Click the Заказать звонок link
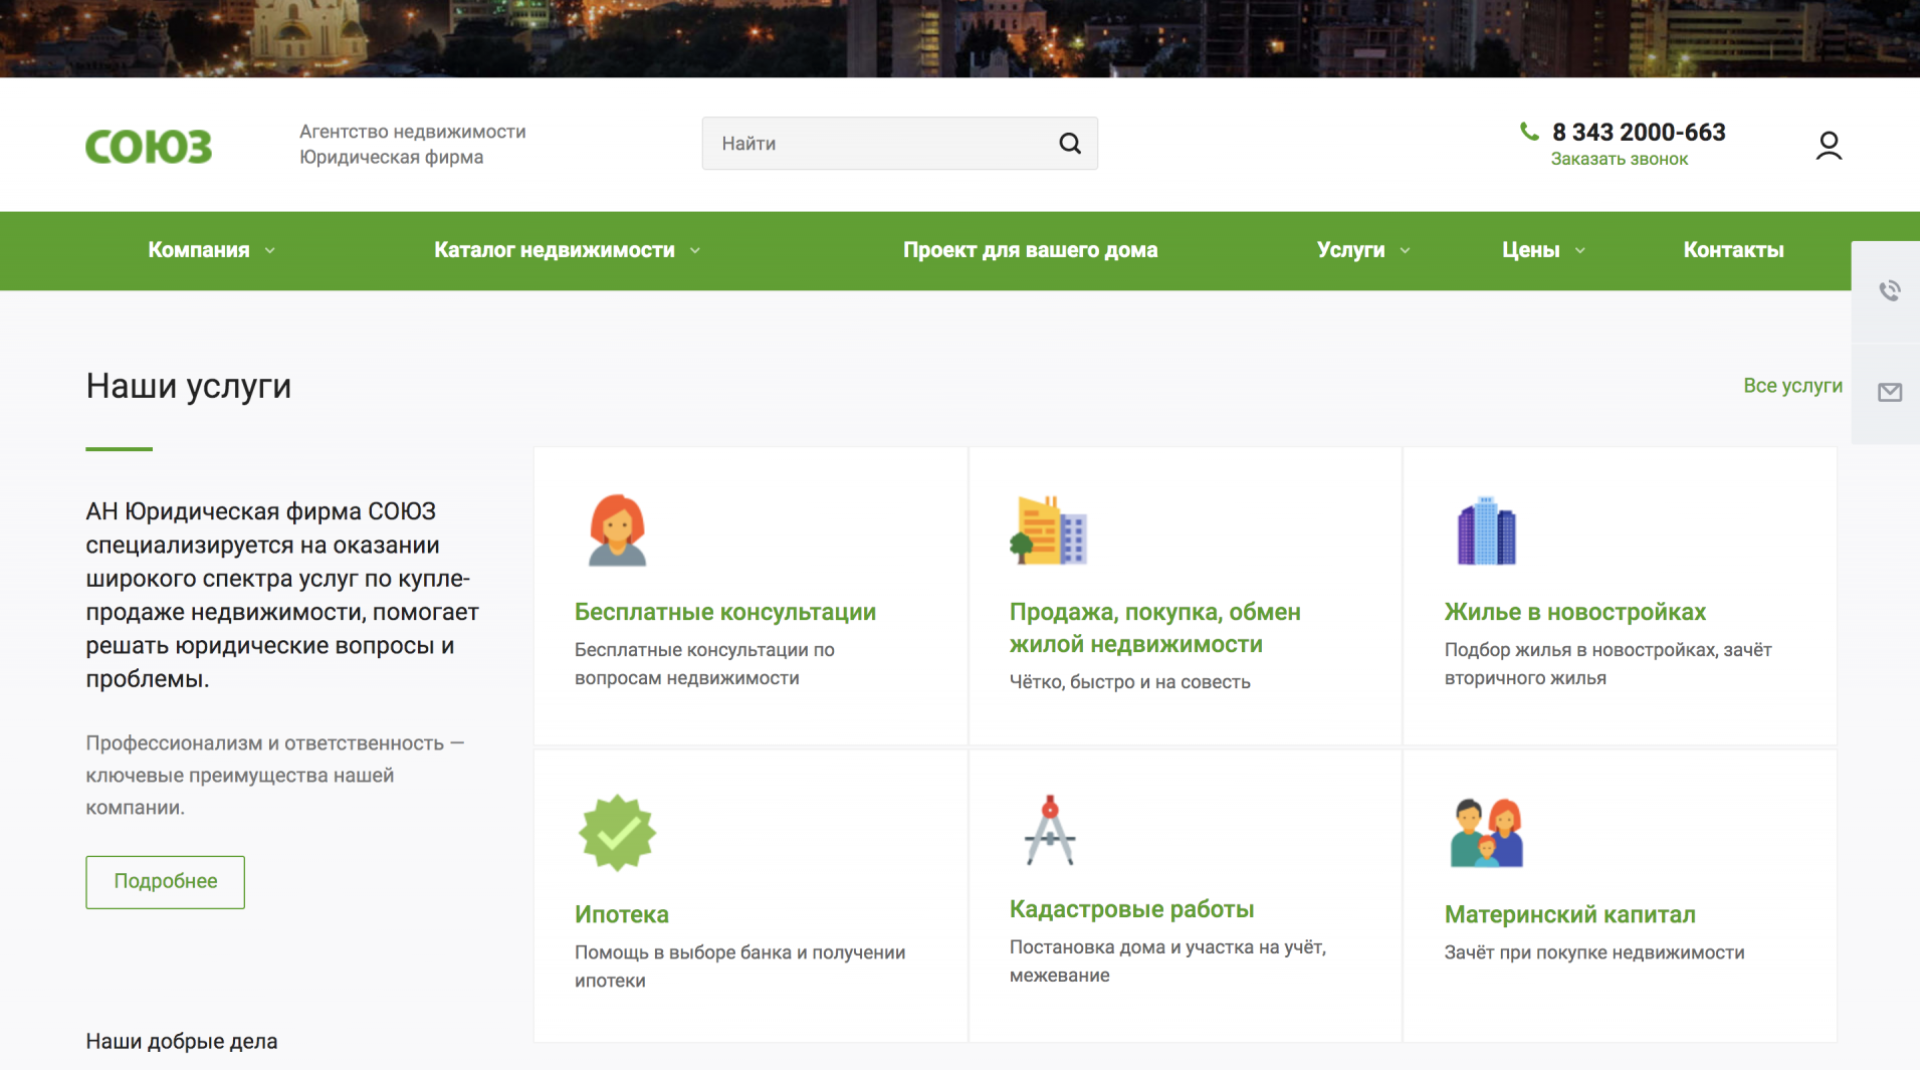 pyautogui.click(x=1618, y=159)
